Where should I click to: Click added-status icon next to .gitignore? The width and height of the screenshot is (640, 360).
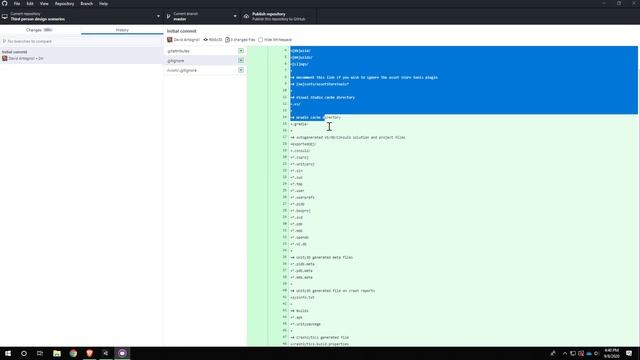(241, 60)
